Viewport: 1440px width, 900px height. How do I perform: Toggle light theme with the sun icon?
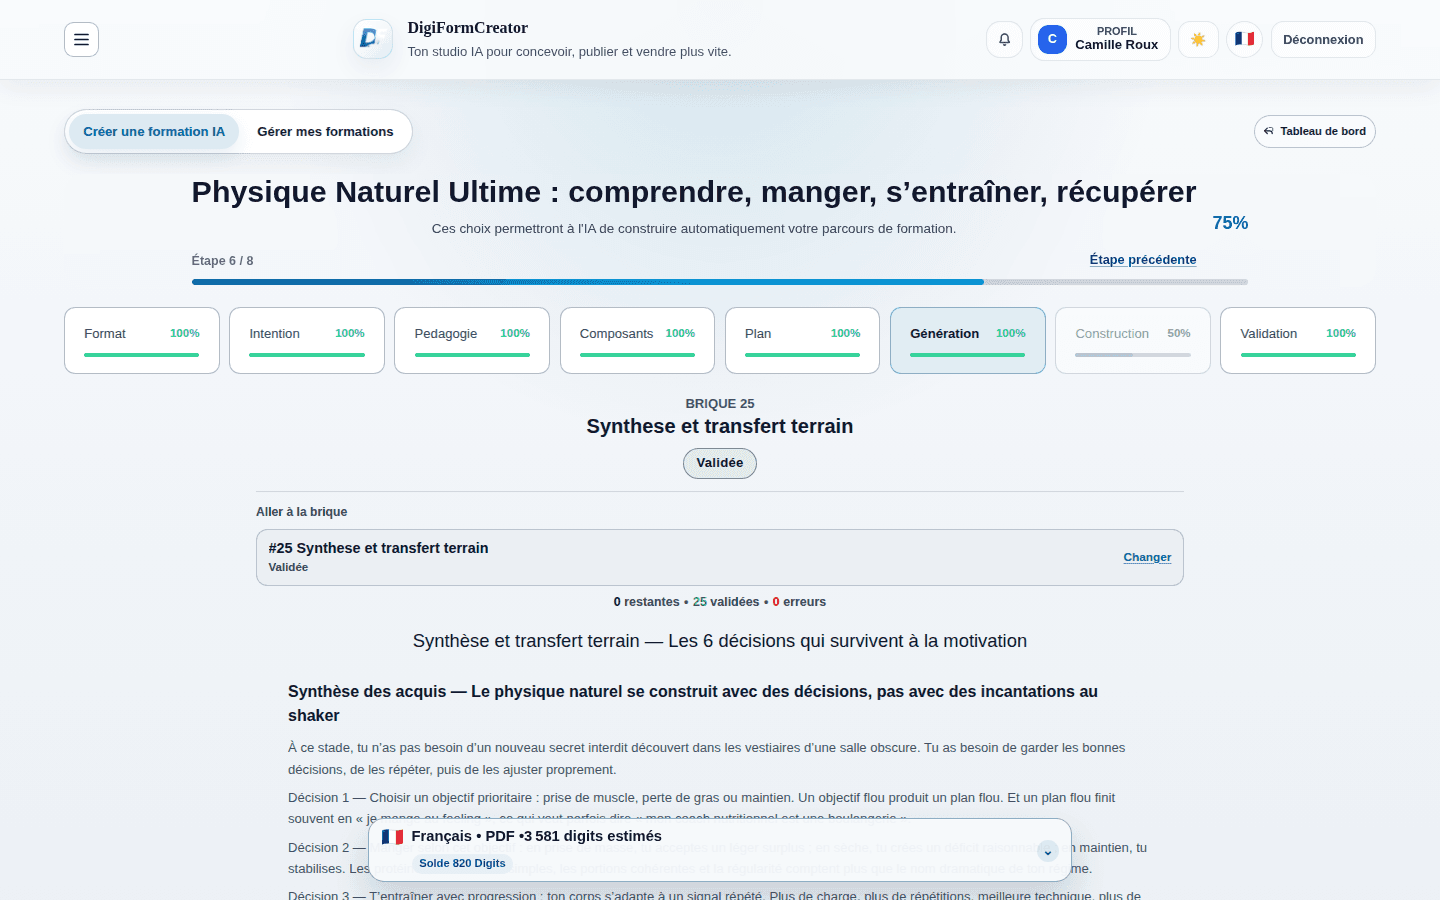[1198, 40]
